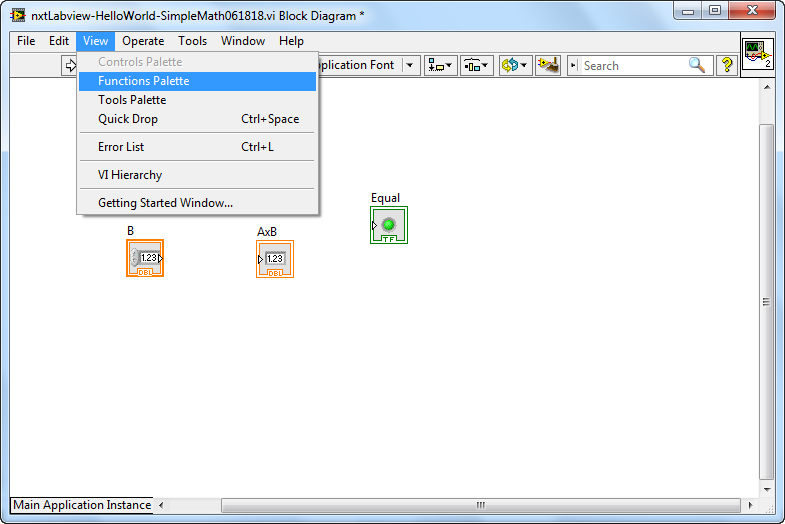The height and width of the screenshot is (524, 785).
Task: Open the Edit menu
Action: 59,41
